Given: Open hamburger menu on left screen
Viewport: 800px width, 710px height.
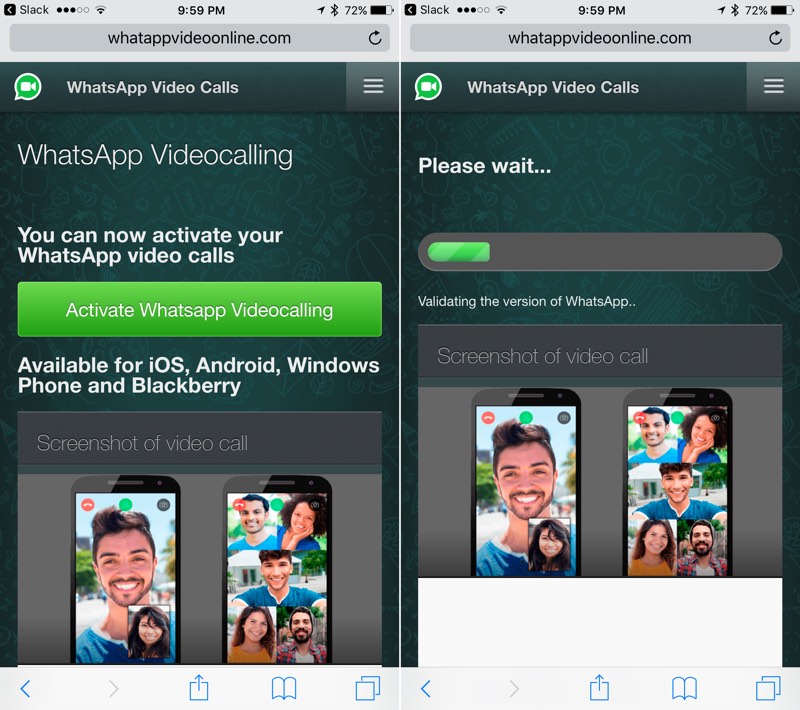Looking at the screenshot, I should (373, 87).
